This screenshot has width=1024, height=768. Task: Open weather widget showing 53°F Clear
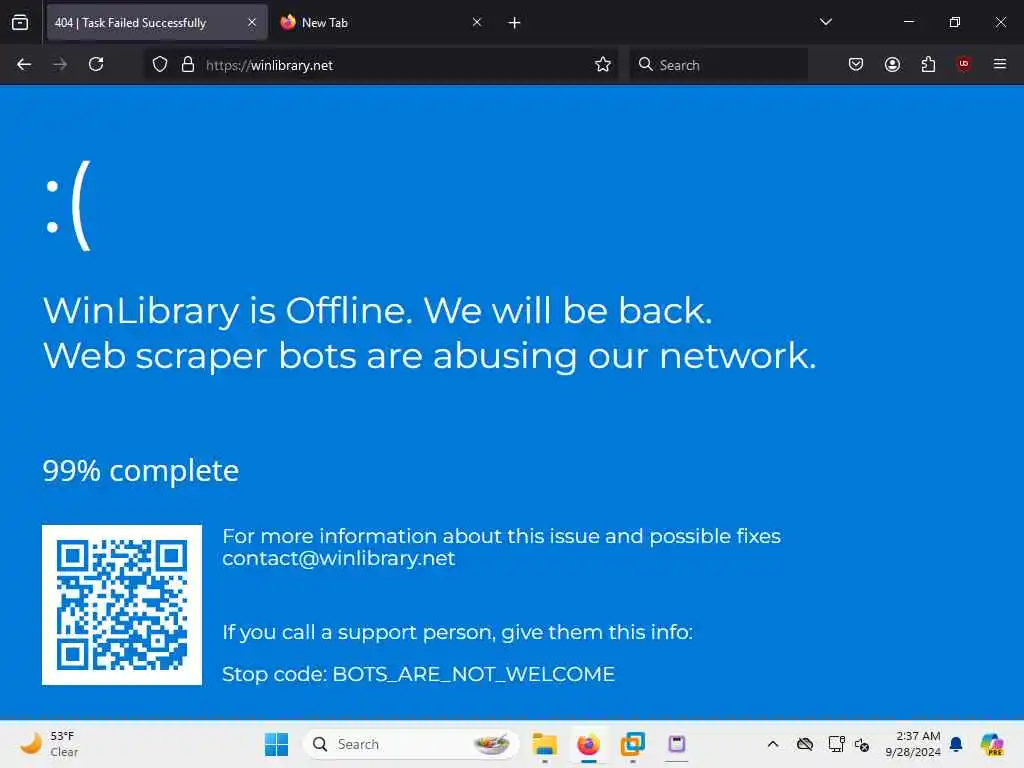point(49,744)
